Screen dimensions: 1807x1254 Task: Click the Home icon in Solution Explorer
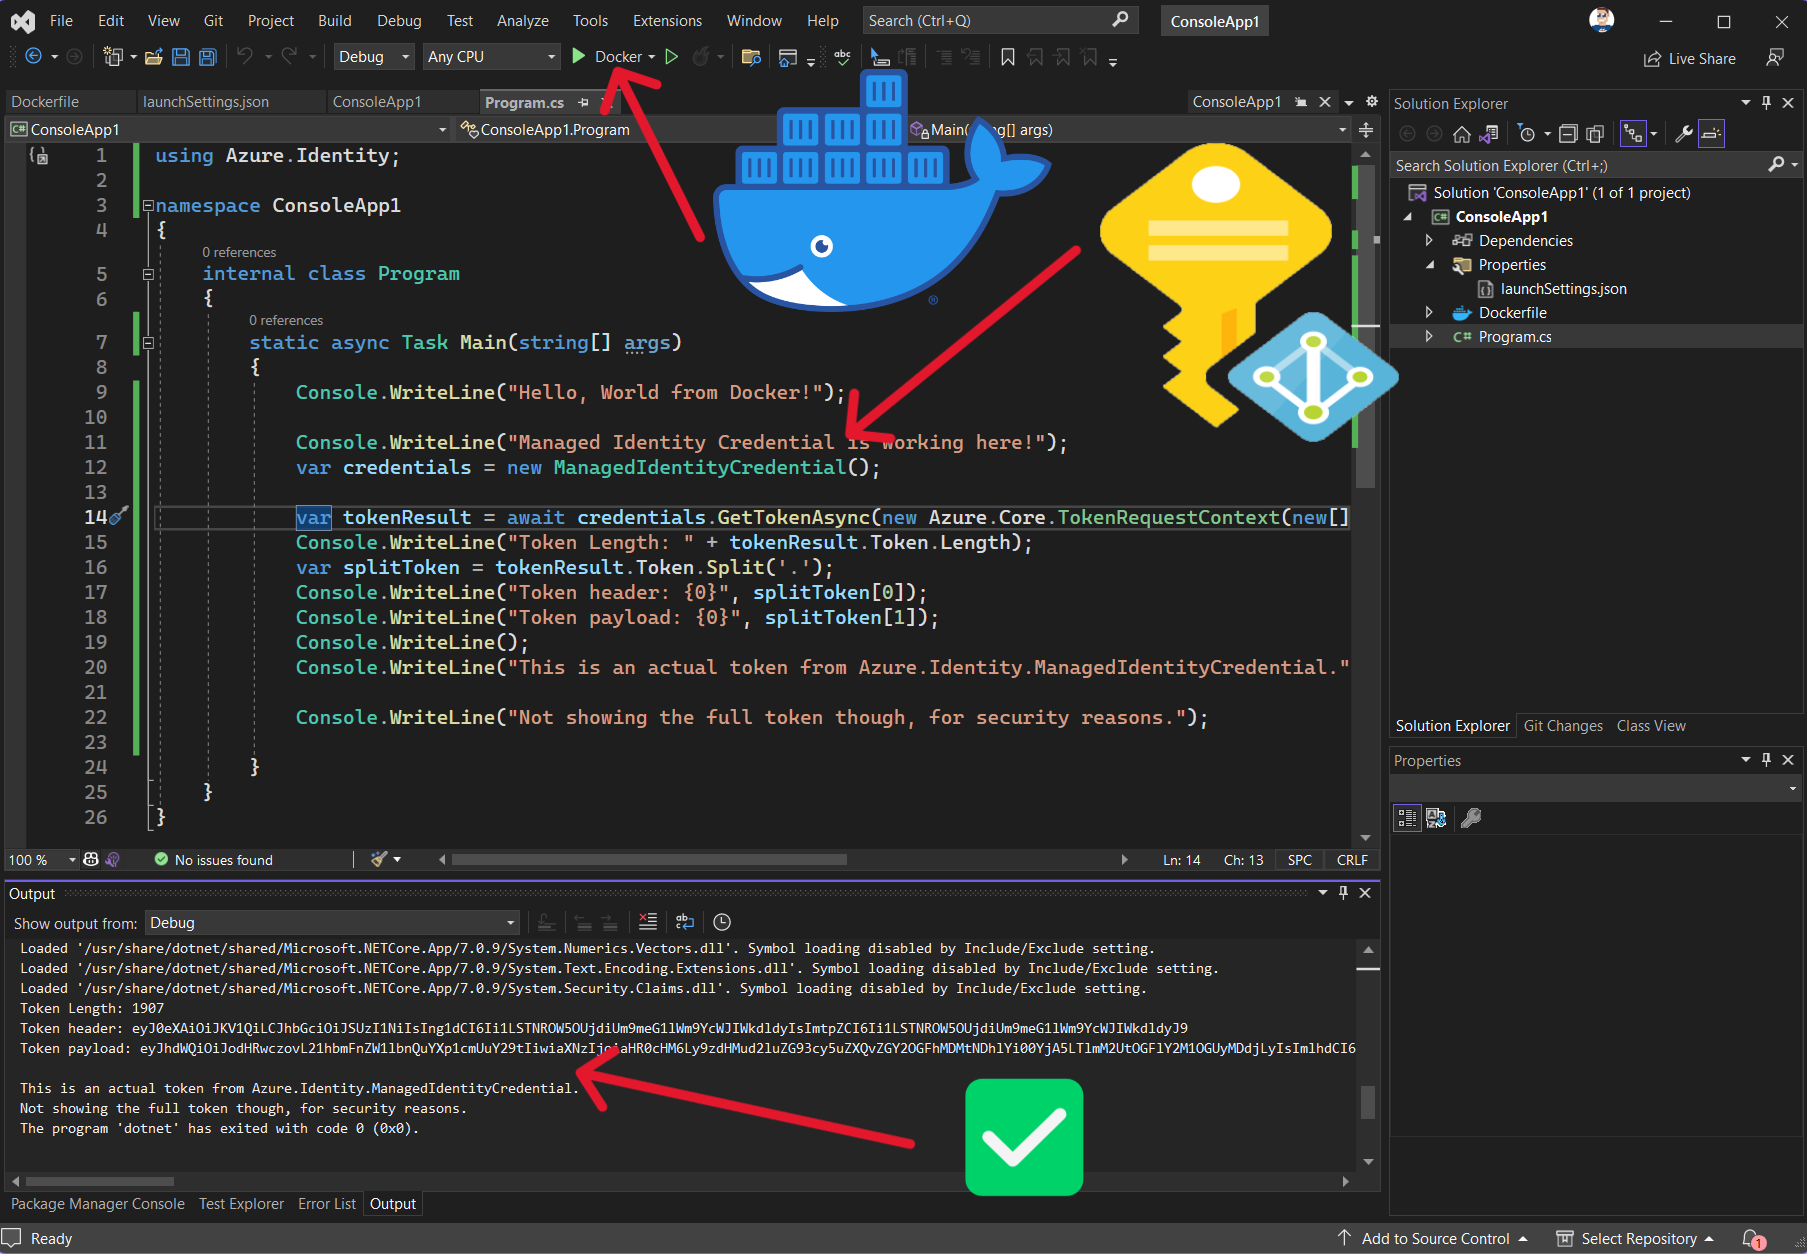tap(1461, 134)
